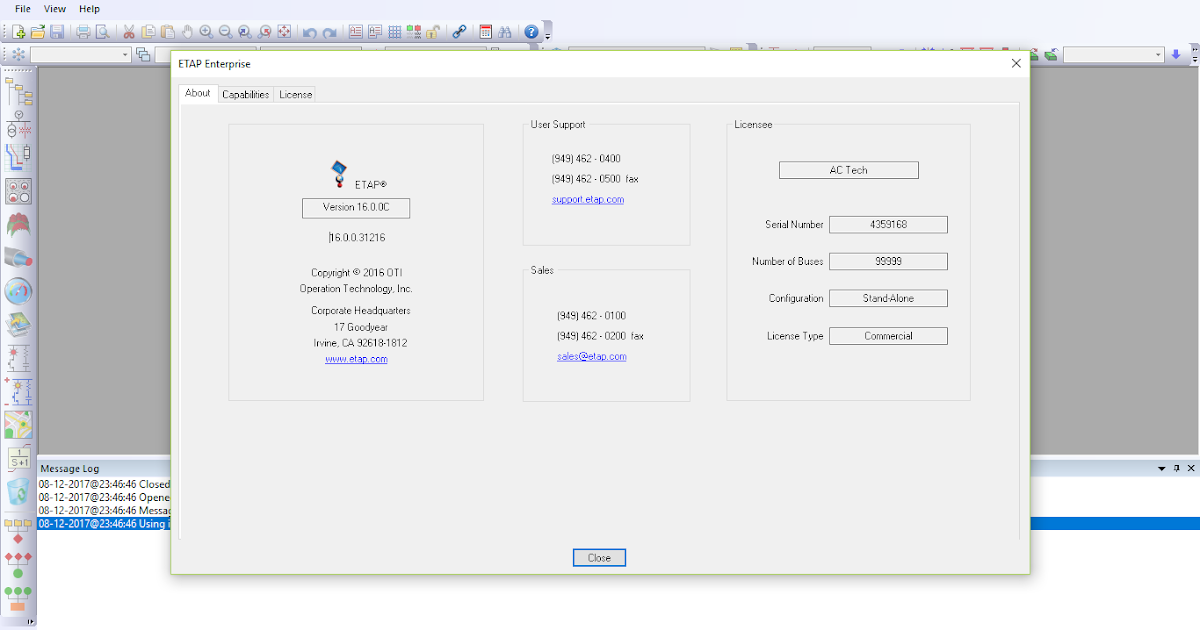Click the calendar icon in the toolbar
This screenshot has width=1200, height=630.
click(x=485, y=32)
